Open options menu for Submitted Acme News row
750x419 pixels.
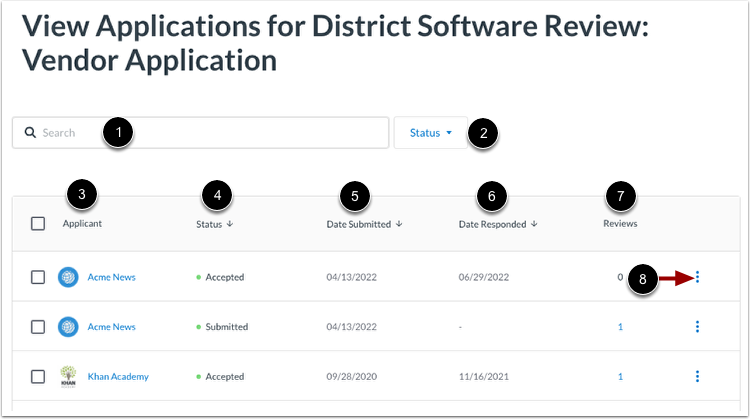tap(697, 327)
